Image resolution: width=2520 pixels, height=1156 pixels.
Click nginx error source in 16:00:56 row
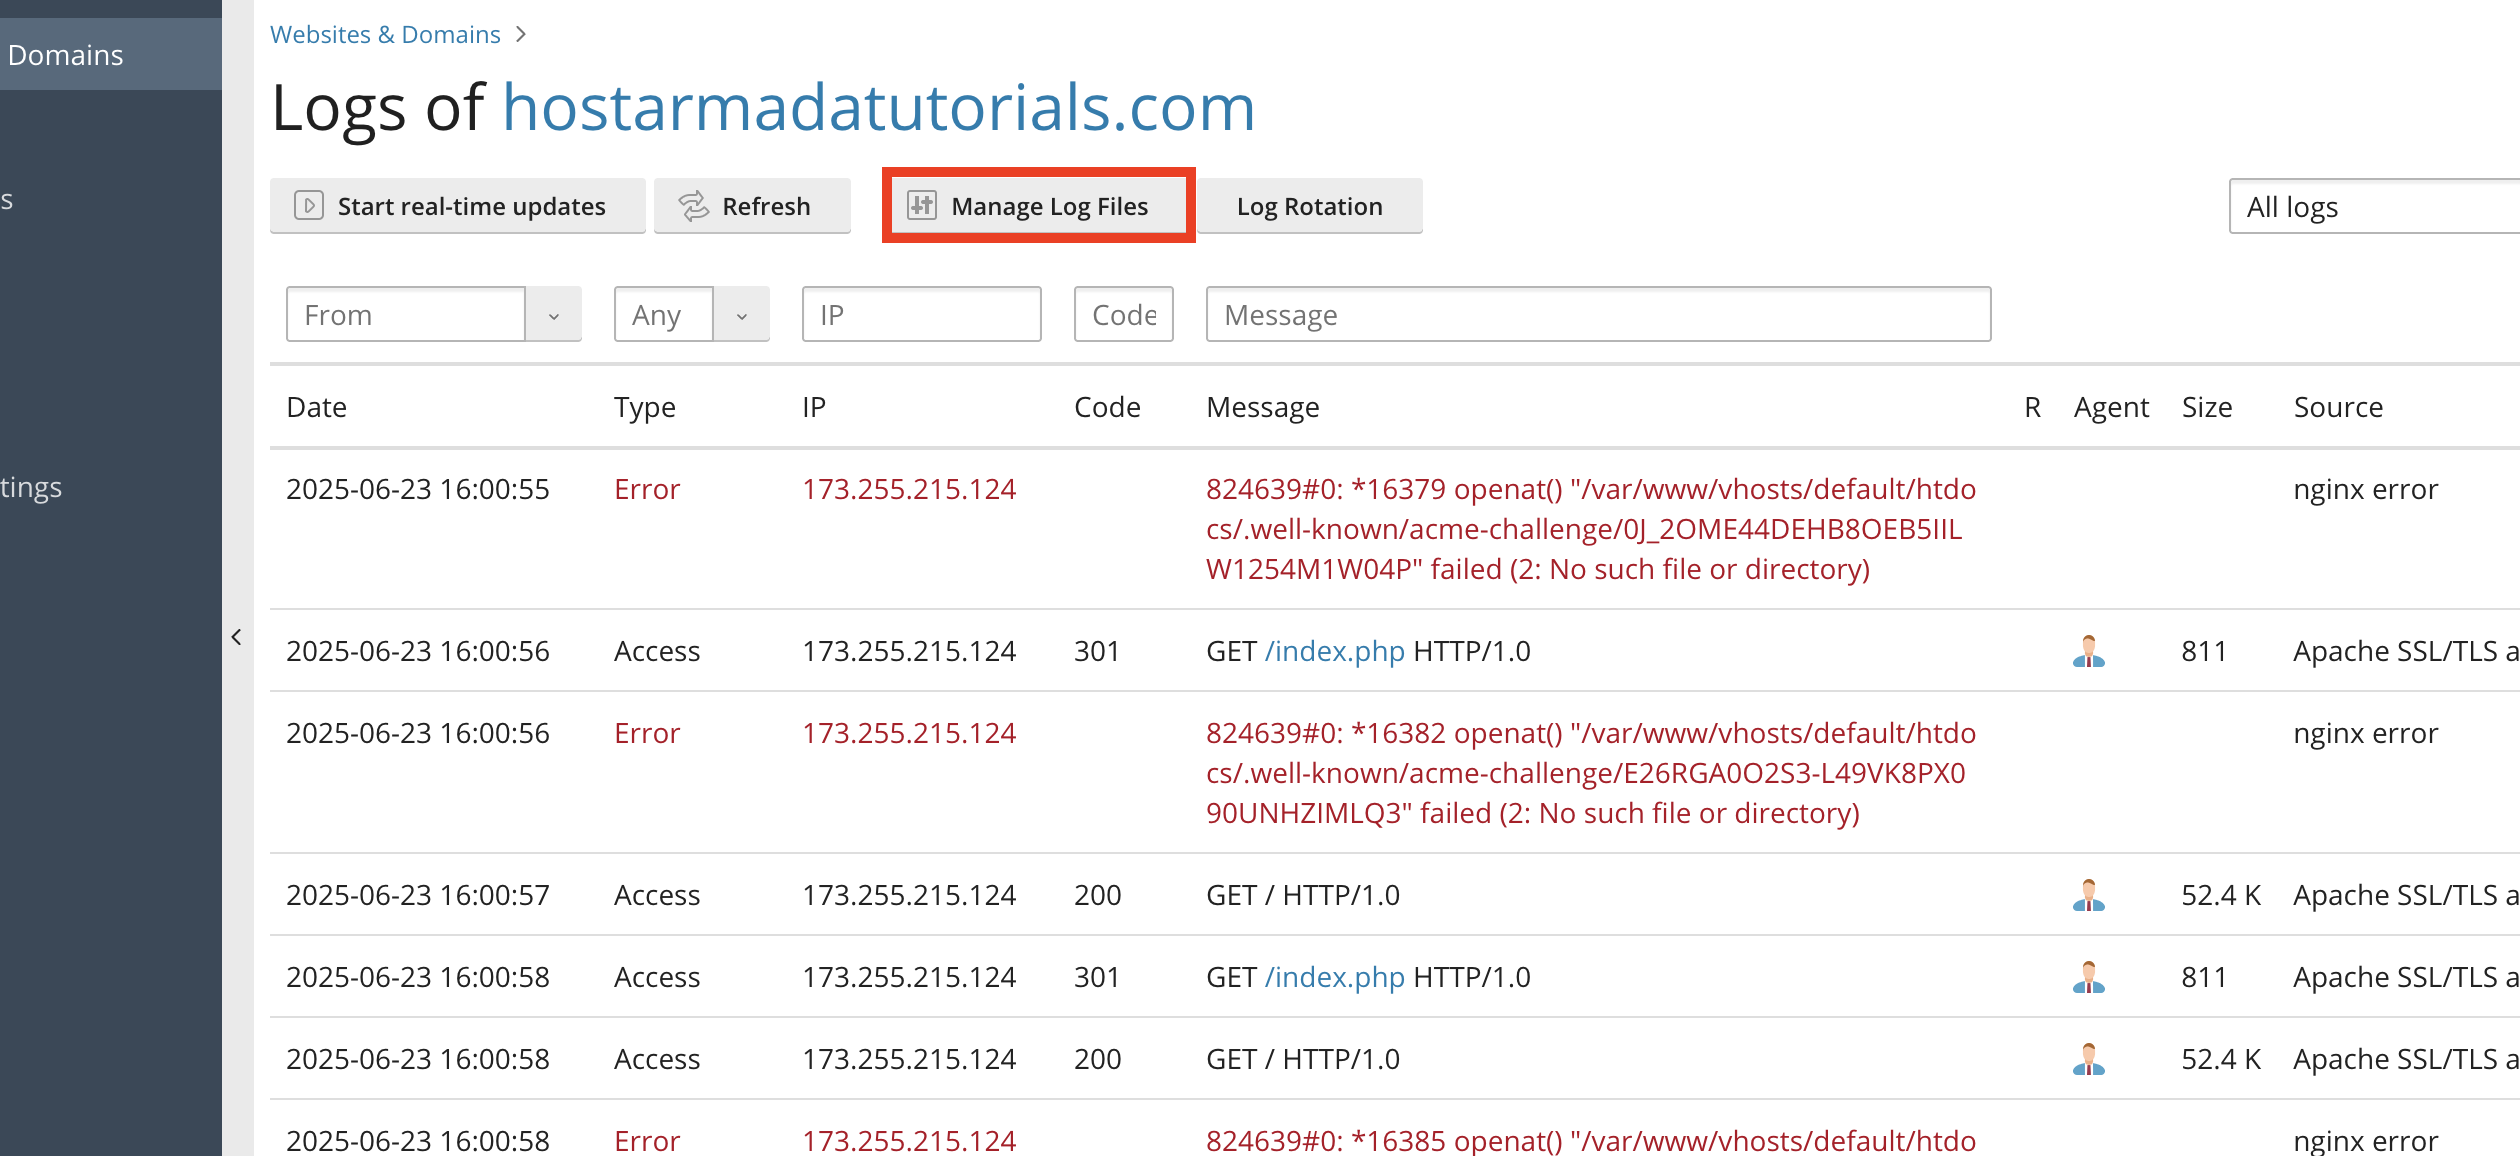coord(2366,733)
